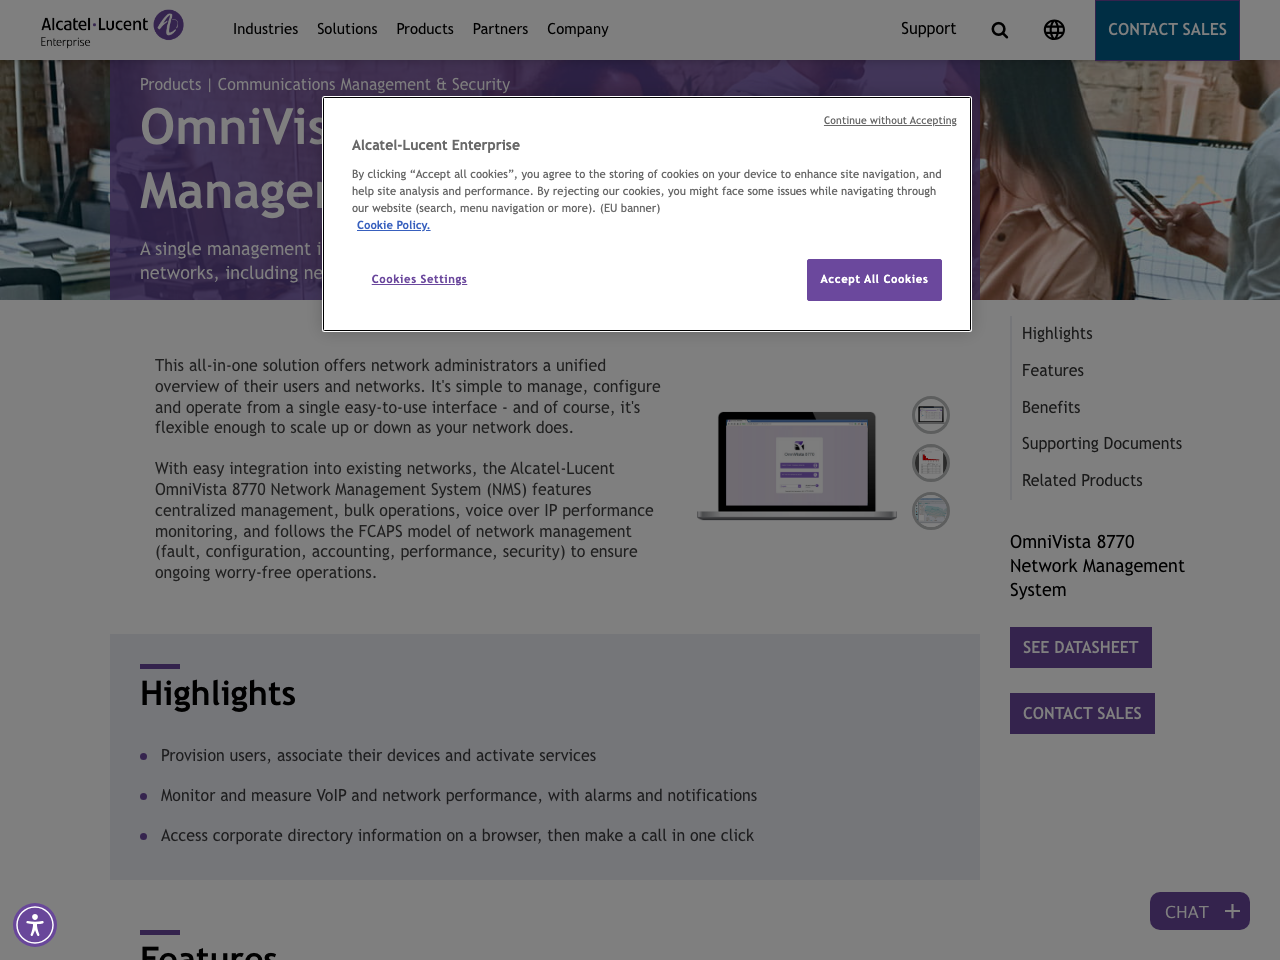Open the network map screenshot thumbnail

pos(930,510)
